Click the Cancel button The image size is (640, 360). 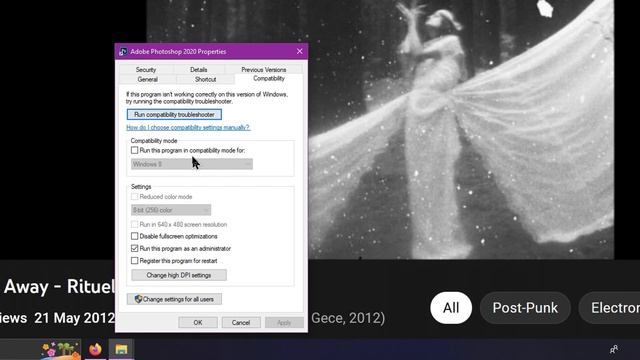(241, 322)
